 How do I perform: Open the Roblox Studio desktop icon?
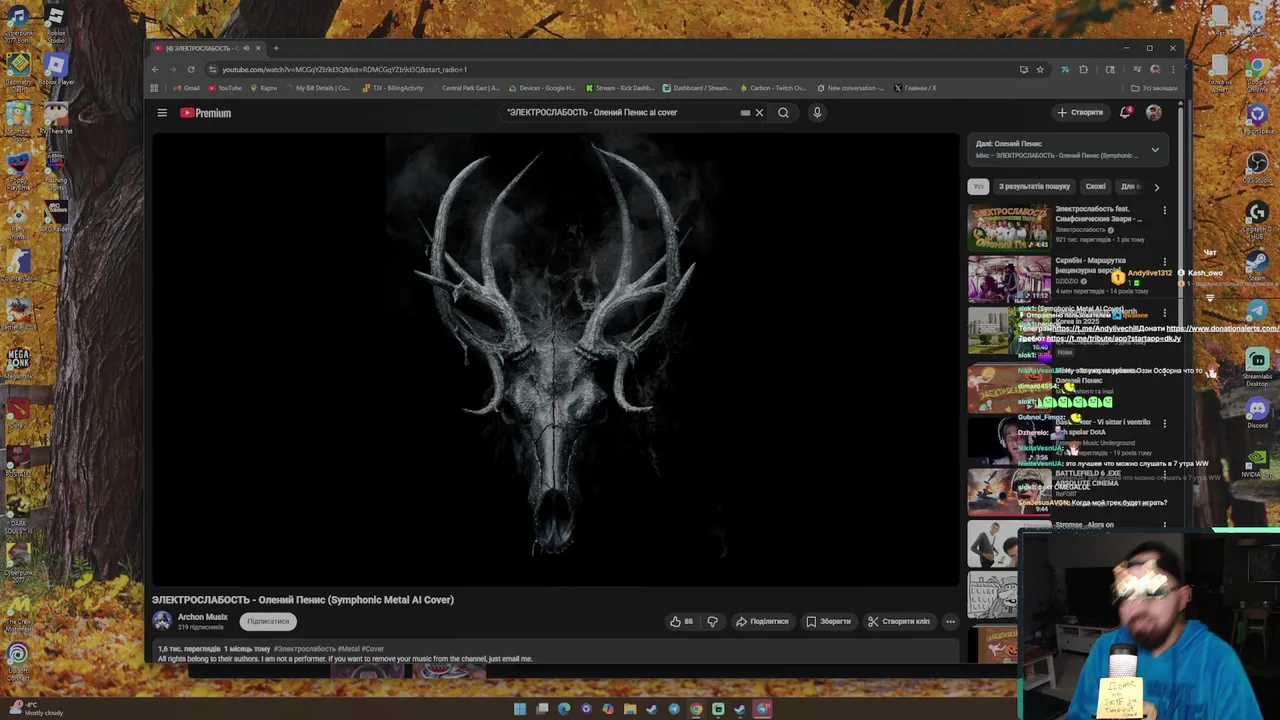coord(55,24)
